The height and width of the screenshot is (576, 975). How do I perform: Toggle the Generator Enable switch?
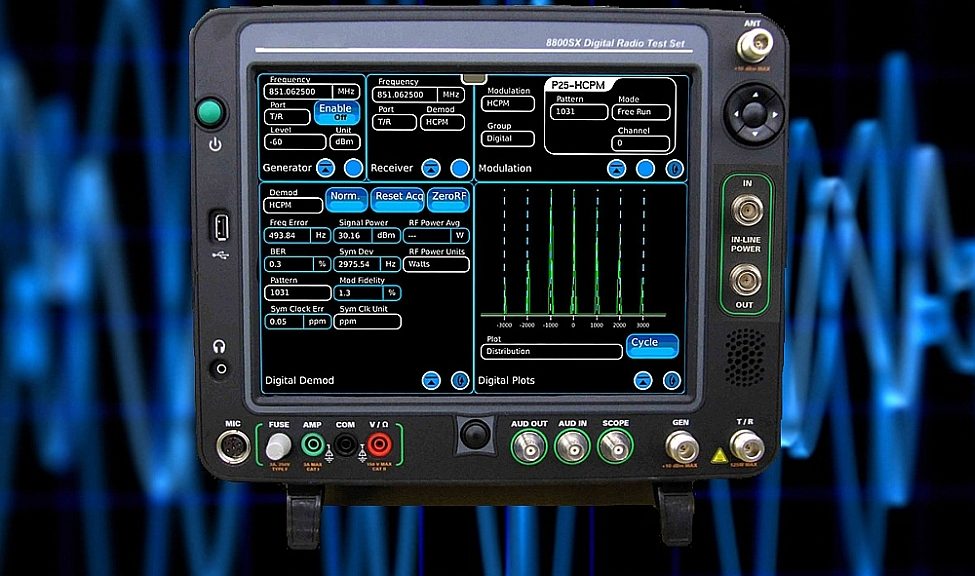[x=335, y=112]
